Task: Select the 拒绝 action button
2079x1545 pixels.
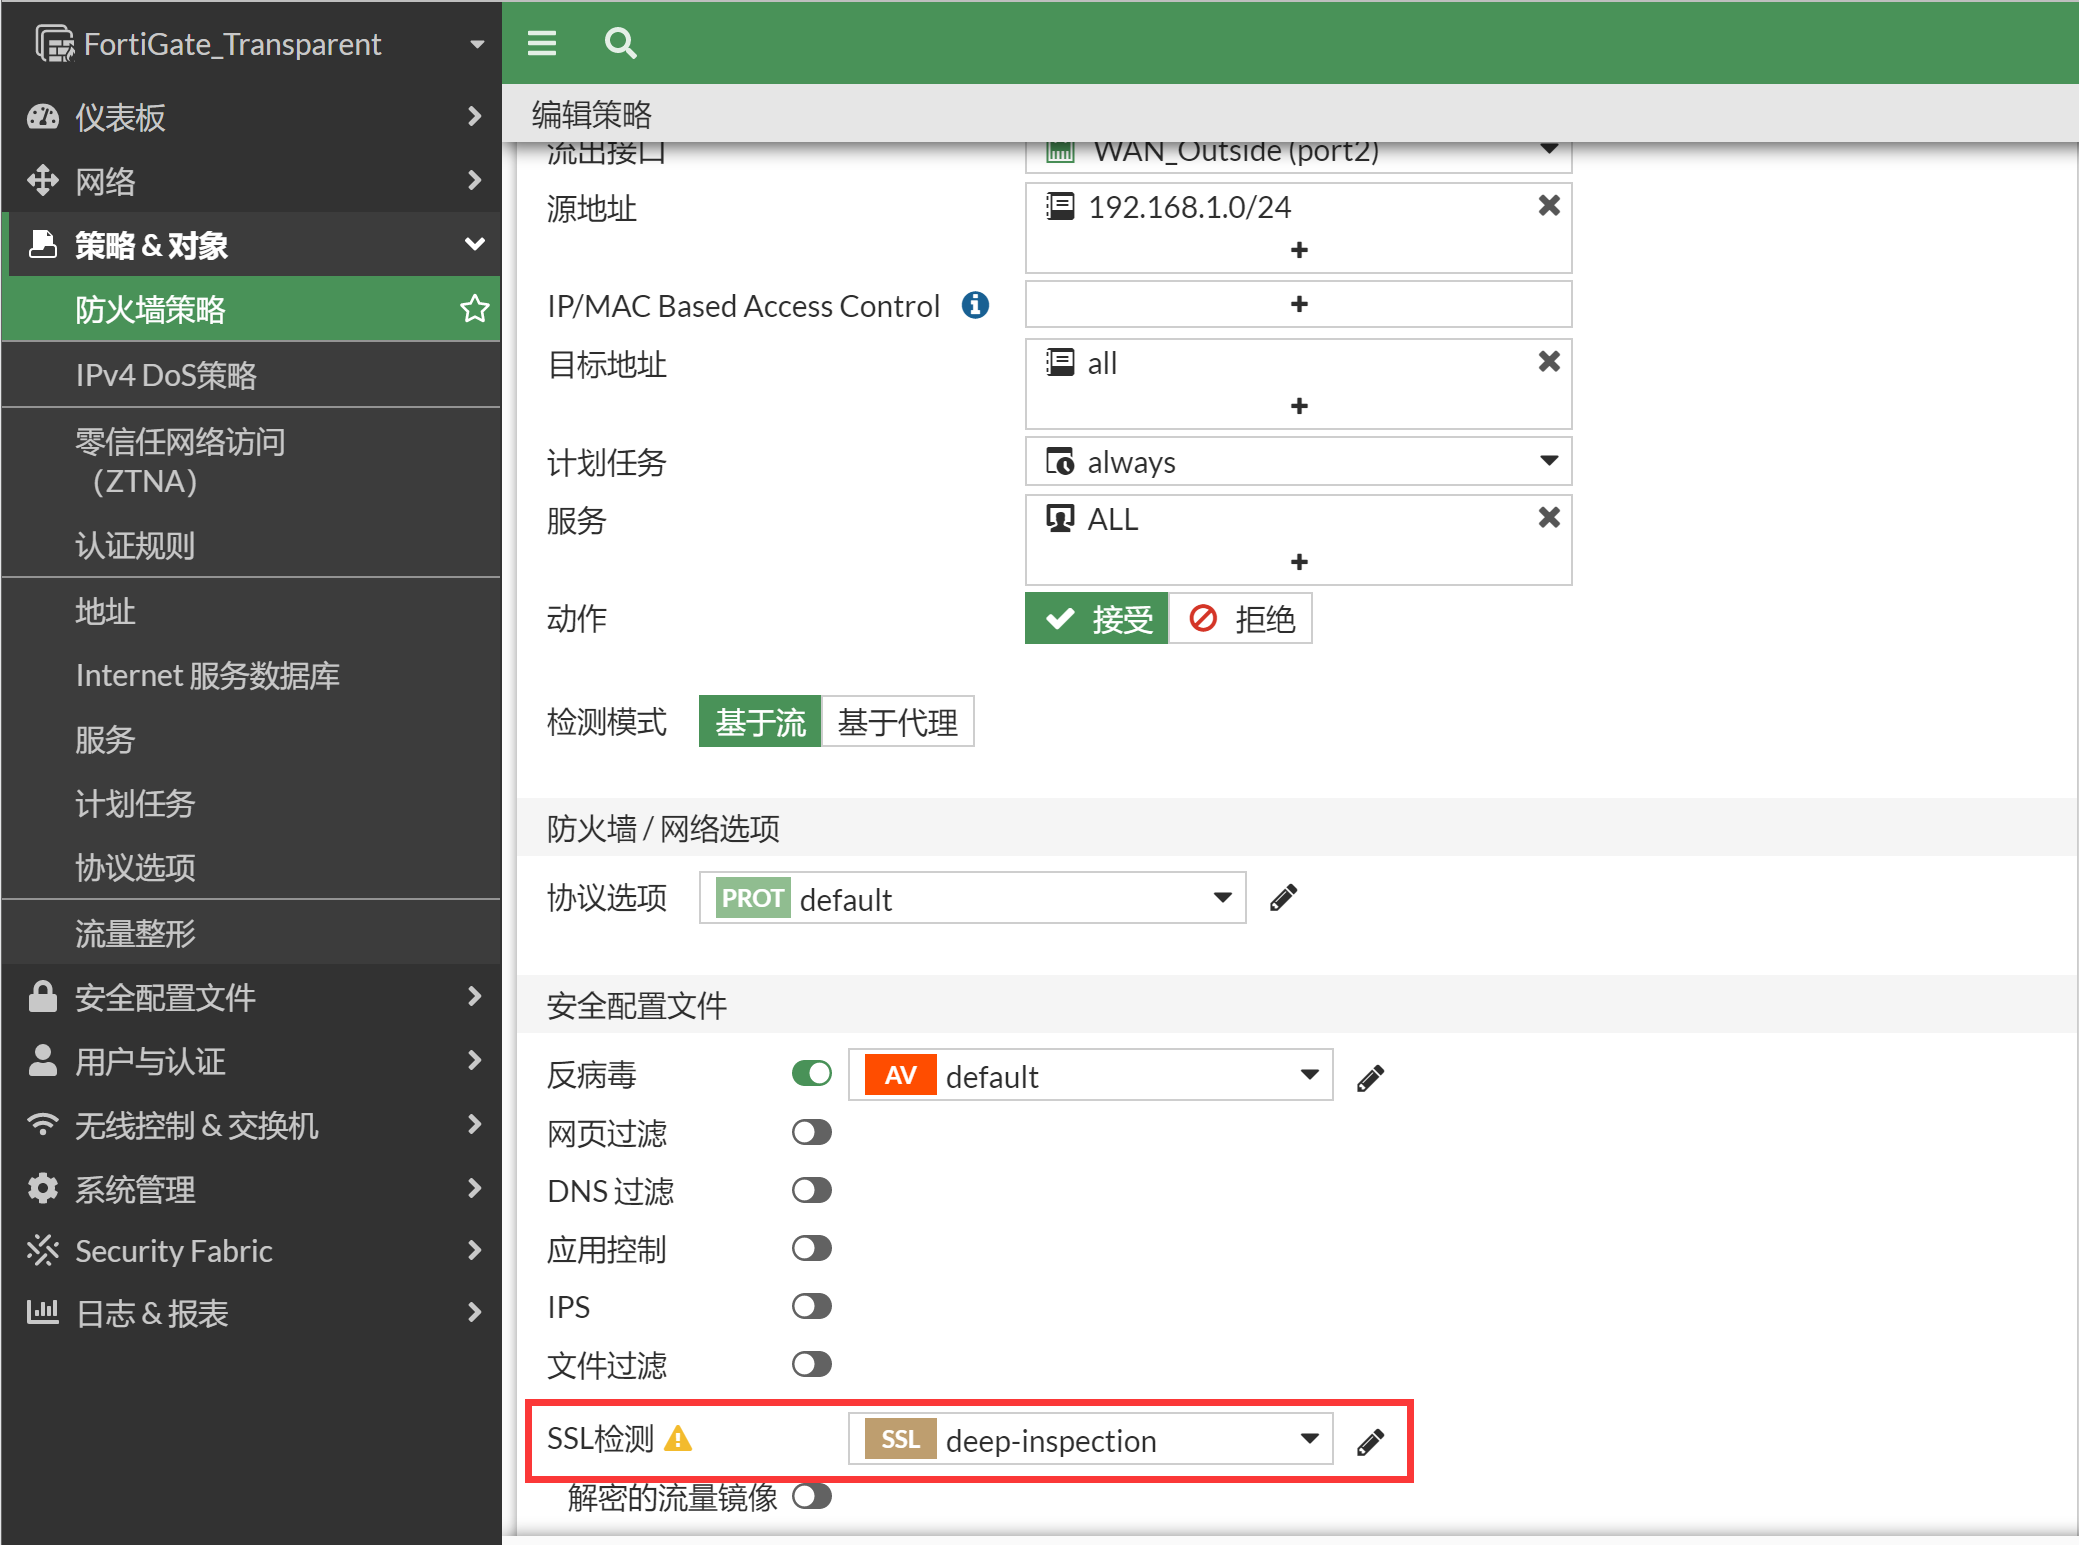Action: pyautogui.click(x=1241, y=619)
